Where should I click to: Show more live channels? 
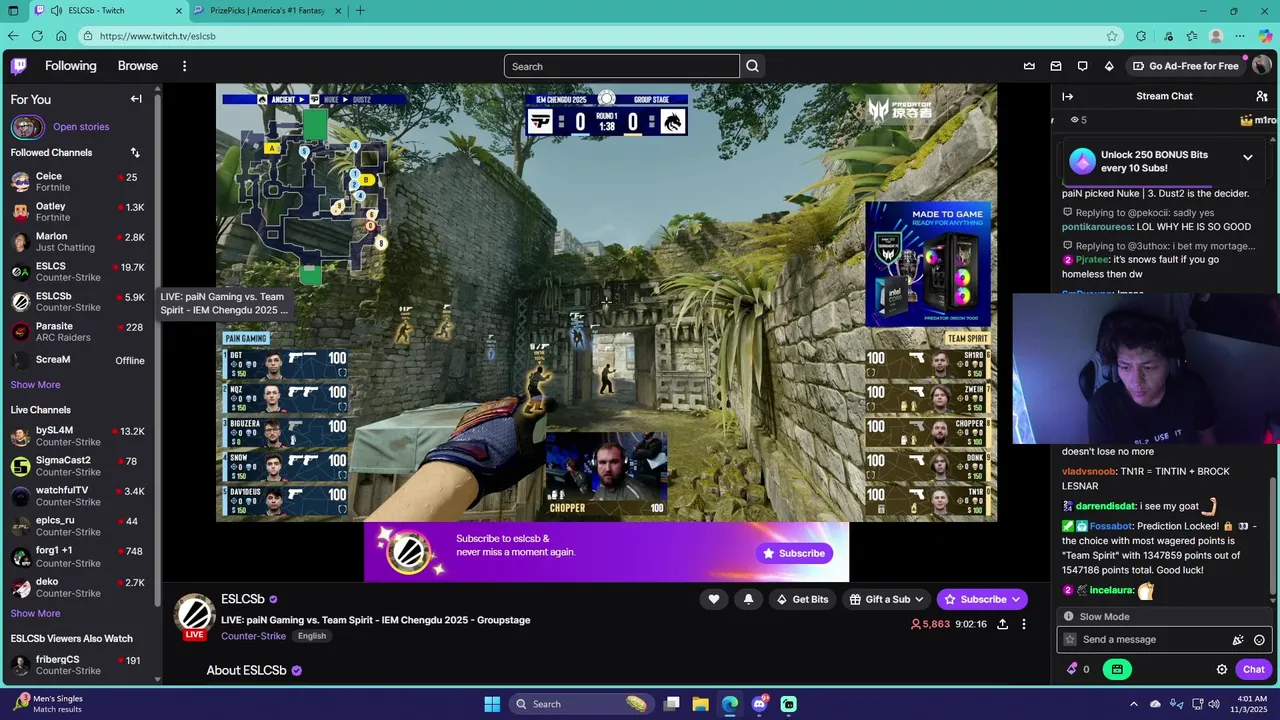click(x=35, y=614)
